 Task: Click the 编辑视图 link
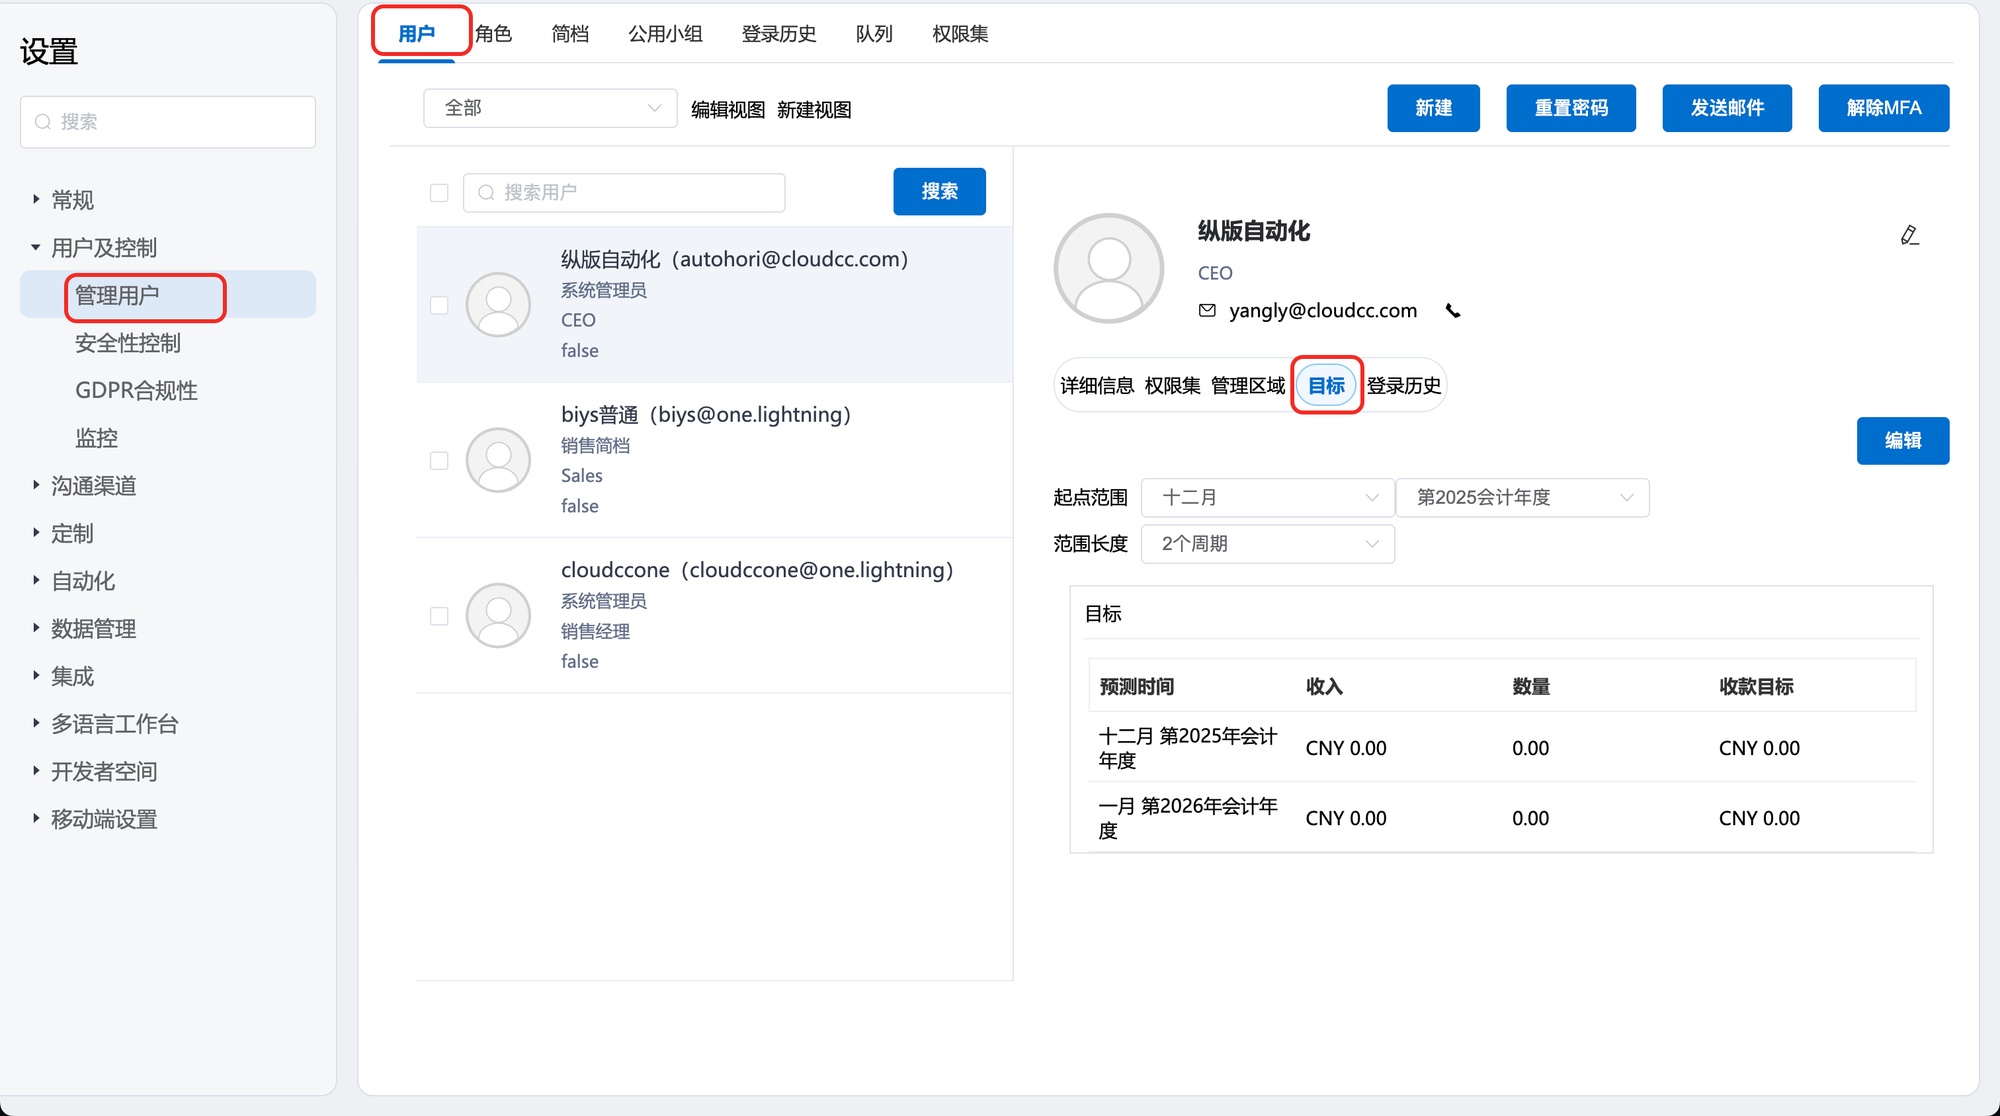[727, 109]
